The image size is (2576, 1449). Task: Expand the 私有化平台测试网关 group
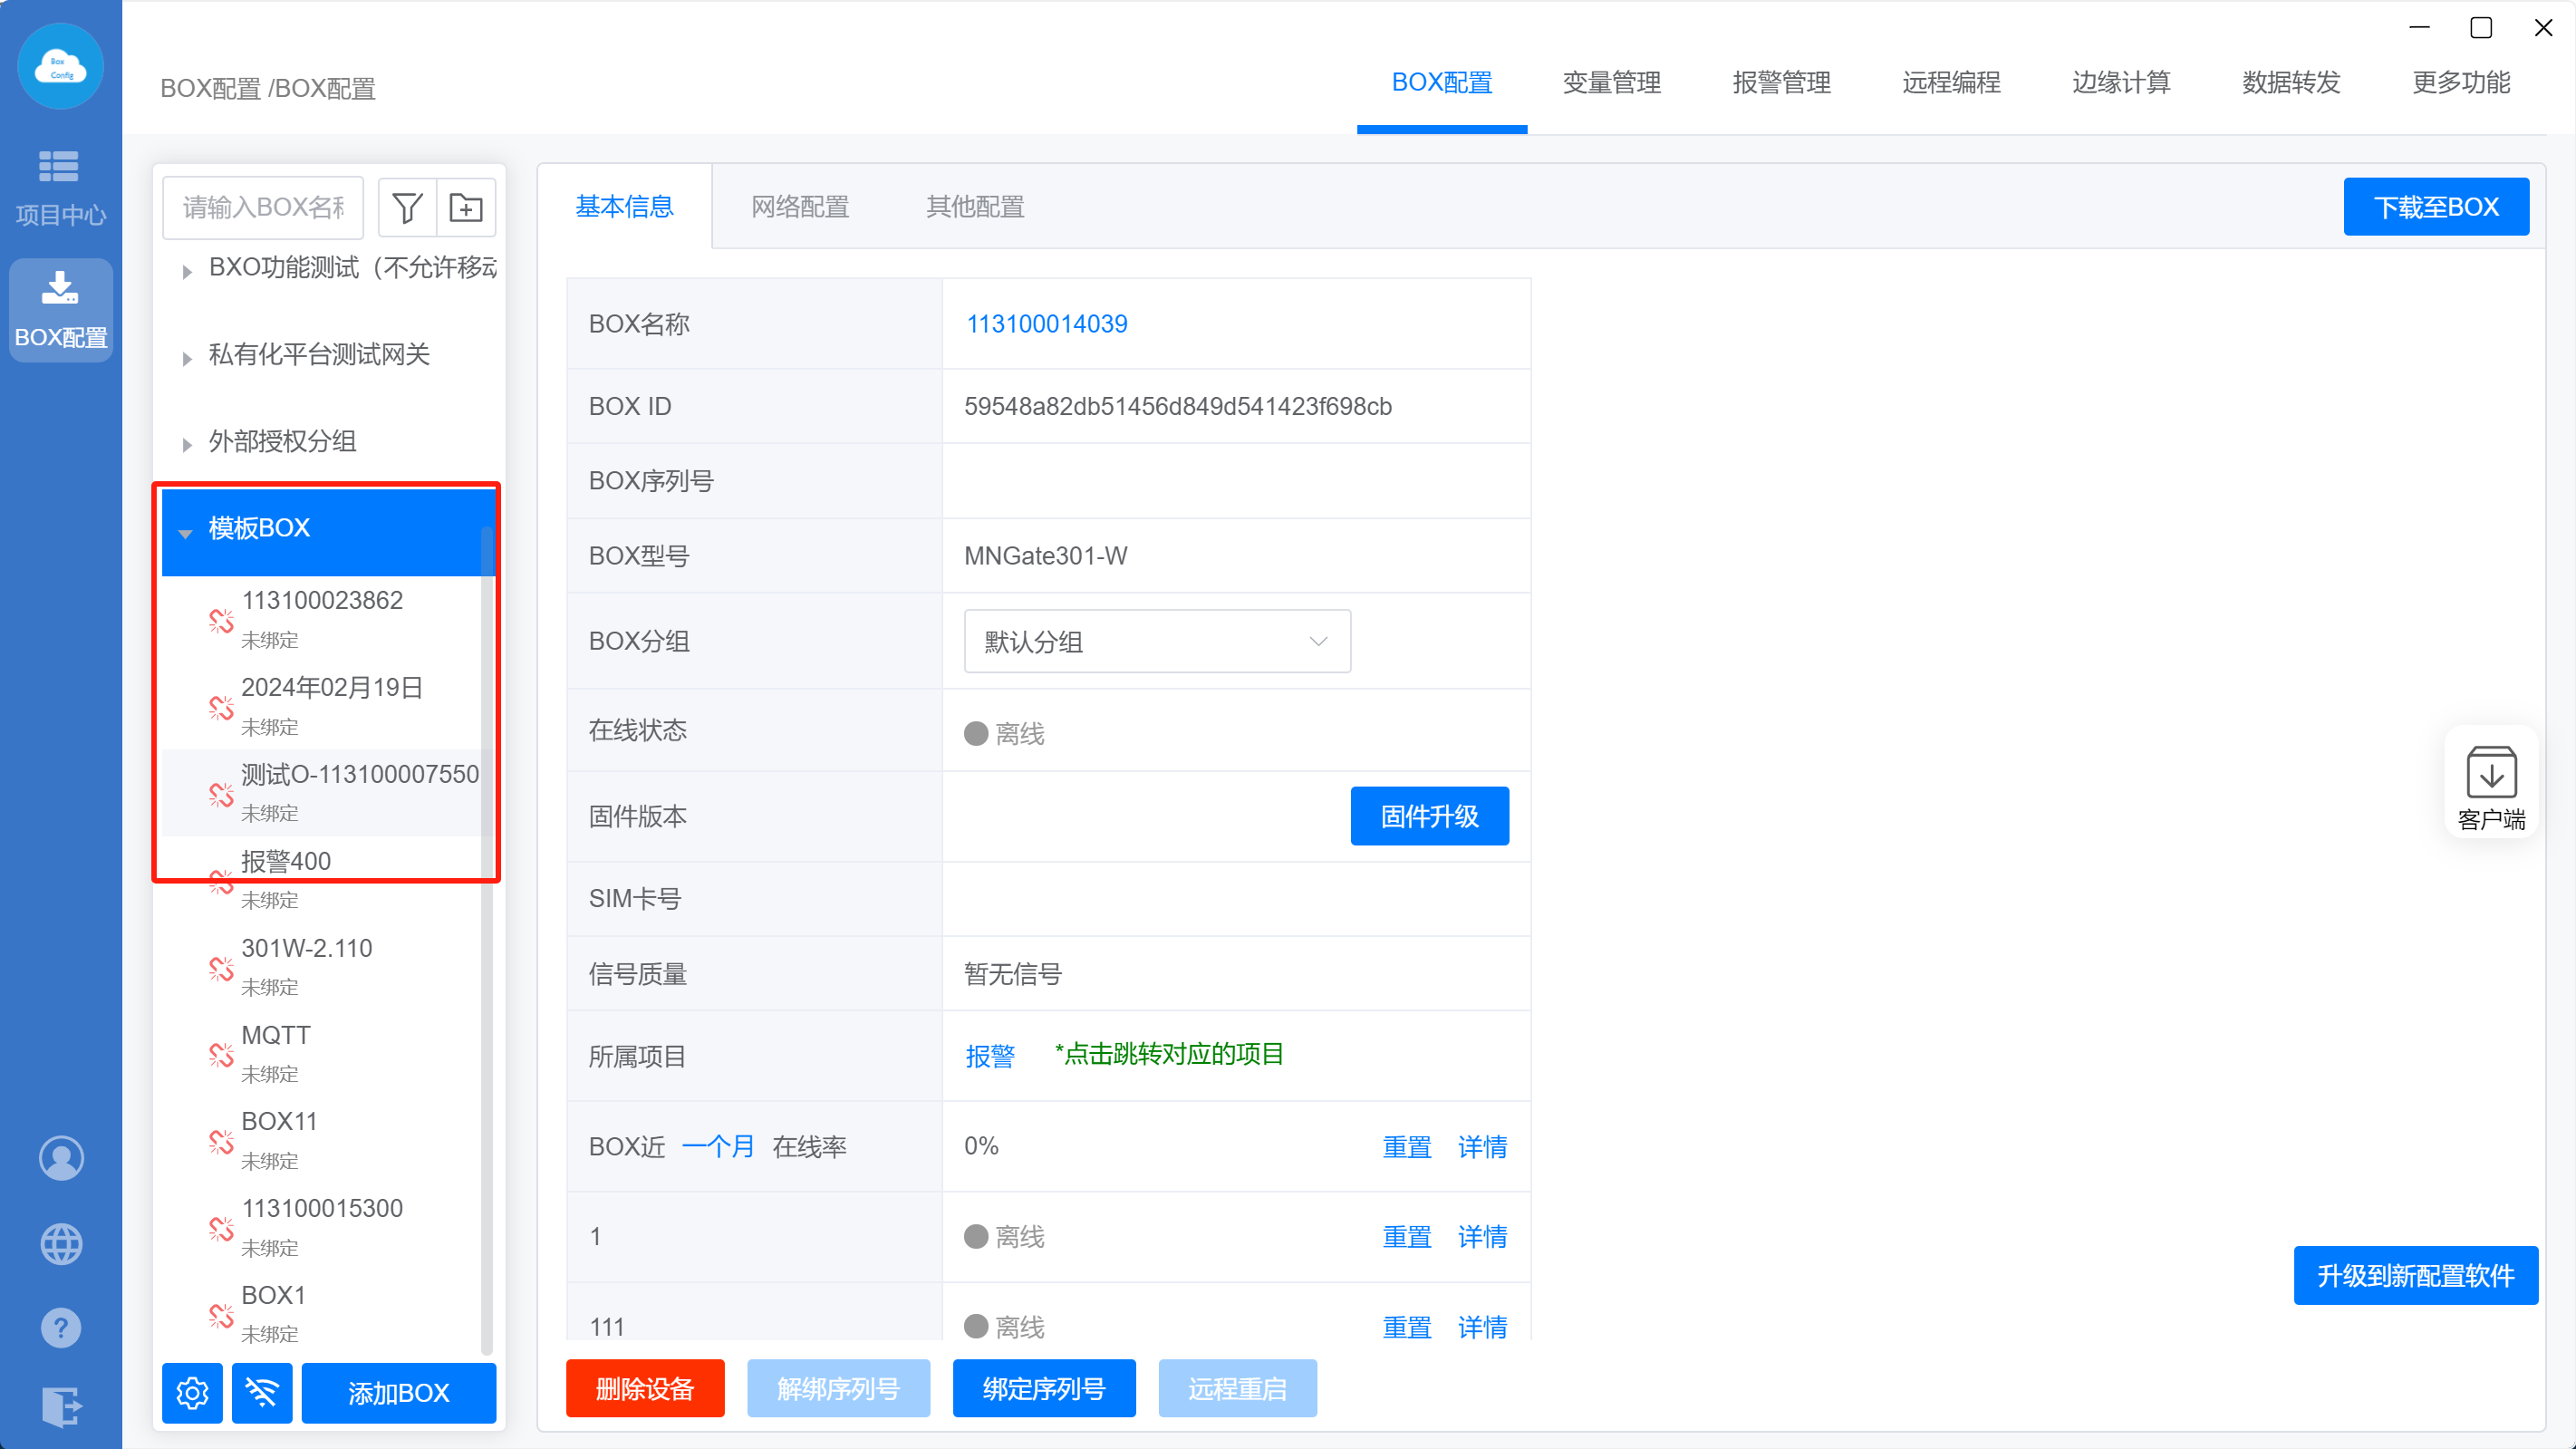pos(187,358)
